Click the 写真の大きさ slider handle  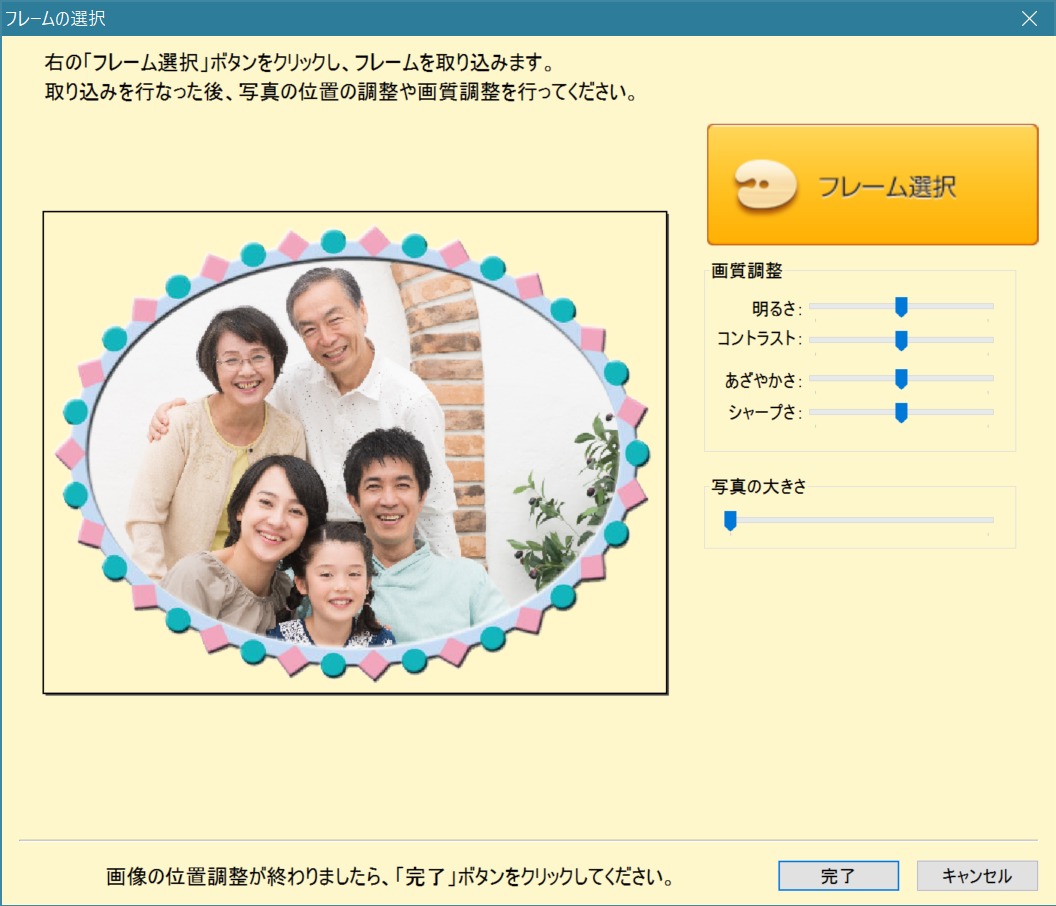(x=730, y=520)
